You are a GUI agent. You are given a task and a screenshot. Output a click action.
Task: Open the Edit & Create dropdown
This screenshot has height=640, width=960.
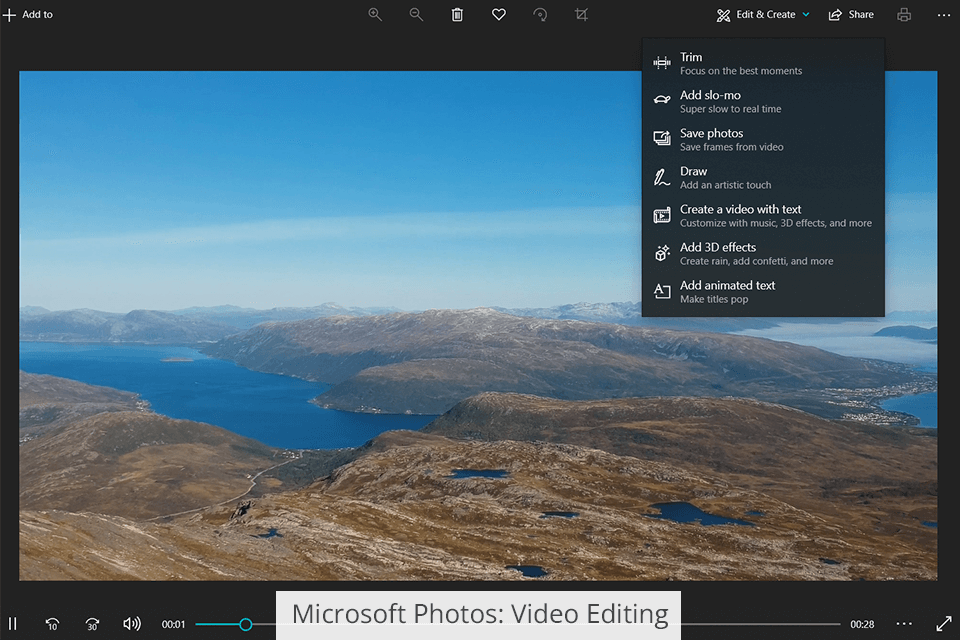coord(764,15)
